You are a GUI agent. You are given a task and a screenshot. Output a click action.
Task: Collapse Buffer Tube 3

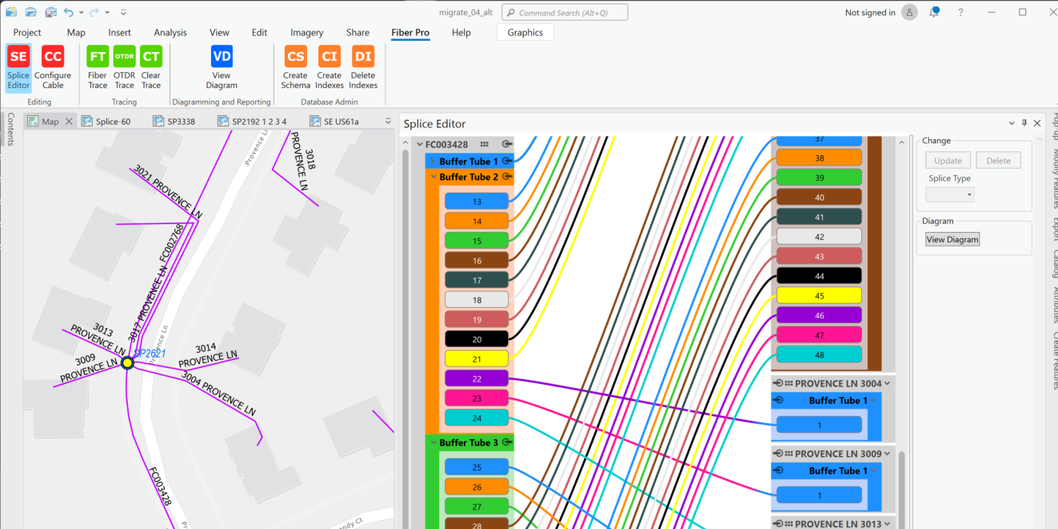tap(433, 443)
